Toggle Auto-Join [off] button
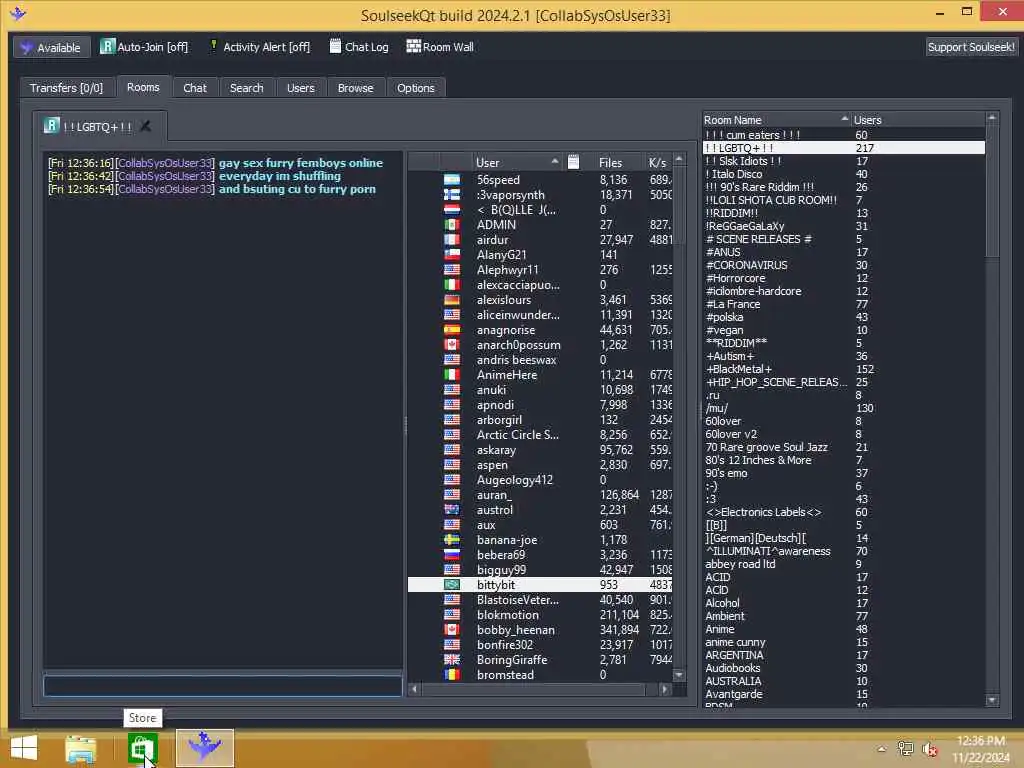1024x768 pixels. 144,47
